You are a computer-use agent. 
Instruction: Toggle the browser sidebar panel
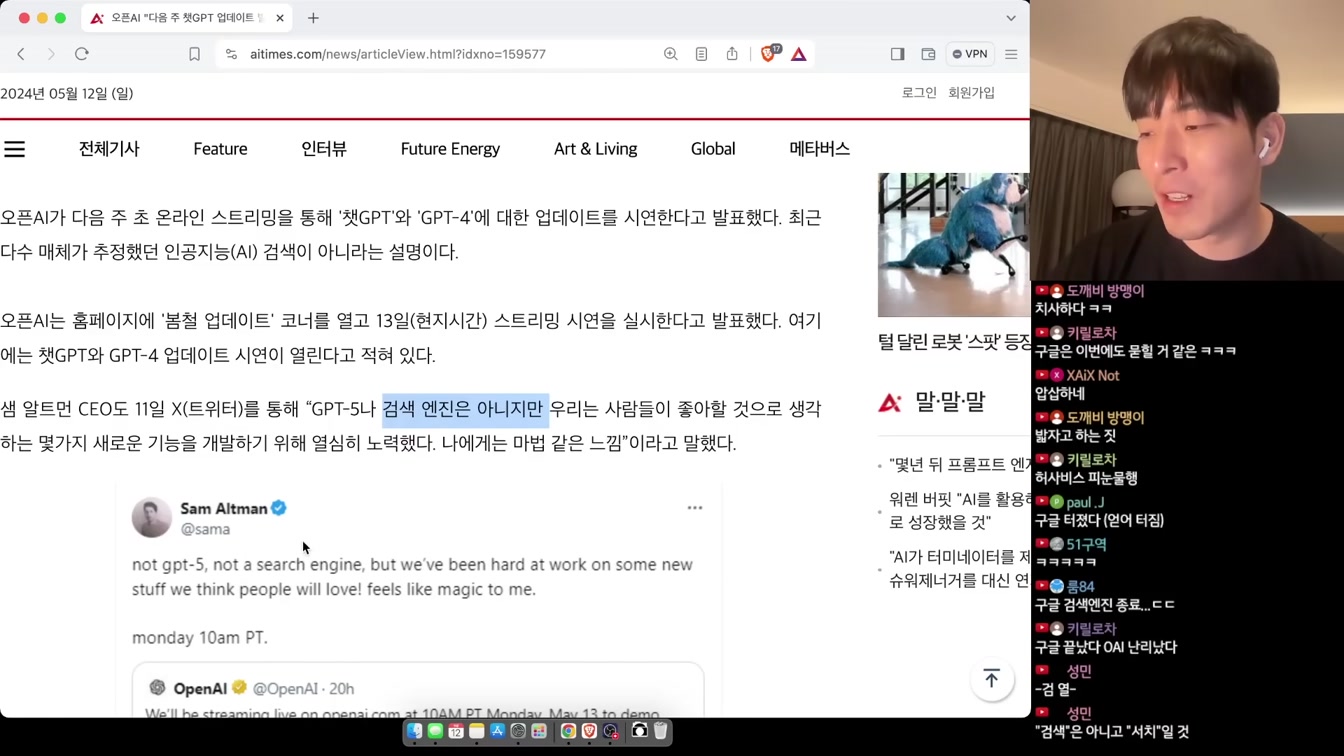[x=897, y=54]
